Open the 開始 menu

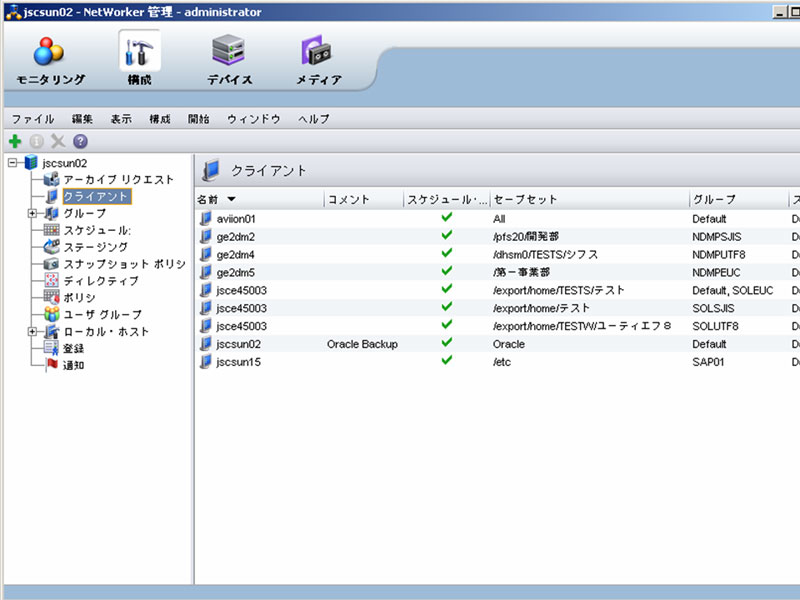198,119
